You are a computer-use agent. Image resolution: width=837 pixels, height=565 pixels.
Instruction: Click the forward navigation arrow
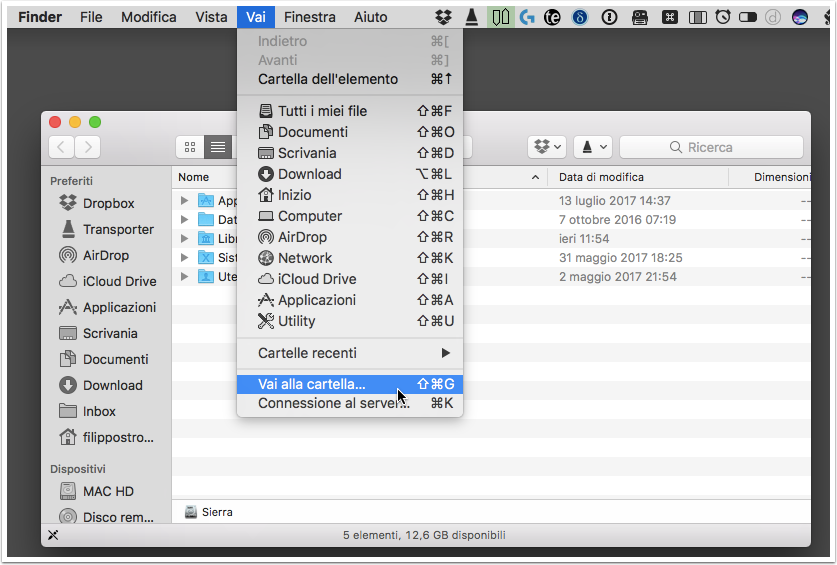tap(88, 147)
